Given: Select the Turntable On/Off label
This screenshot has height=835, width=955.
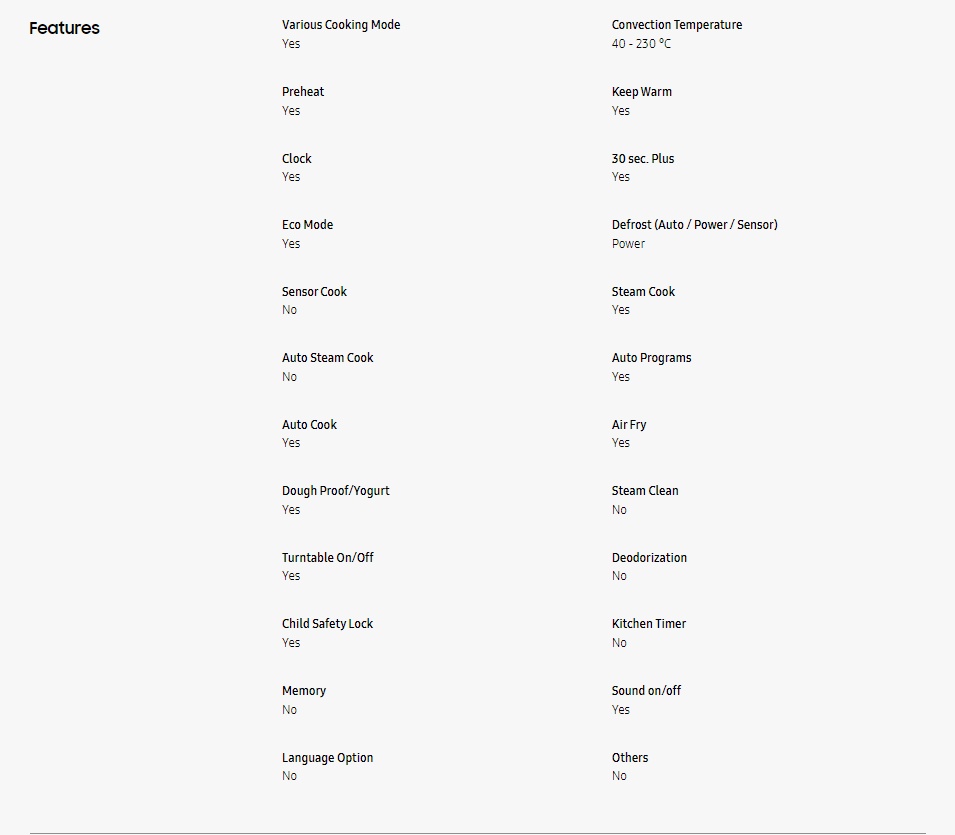Looking at the screenshot, I should 328,558.
